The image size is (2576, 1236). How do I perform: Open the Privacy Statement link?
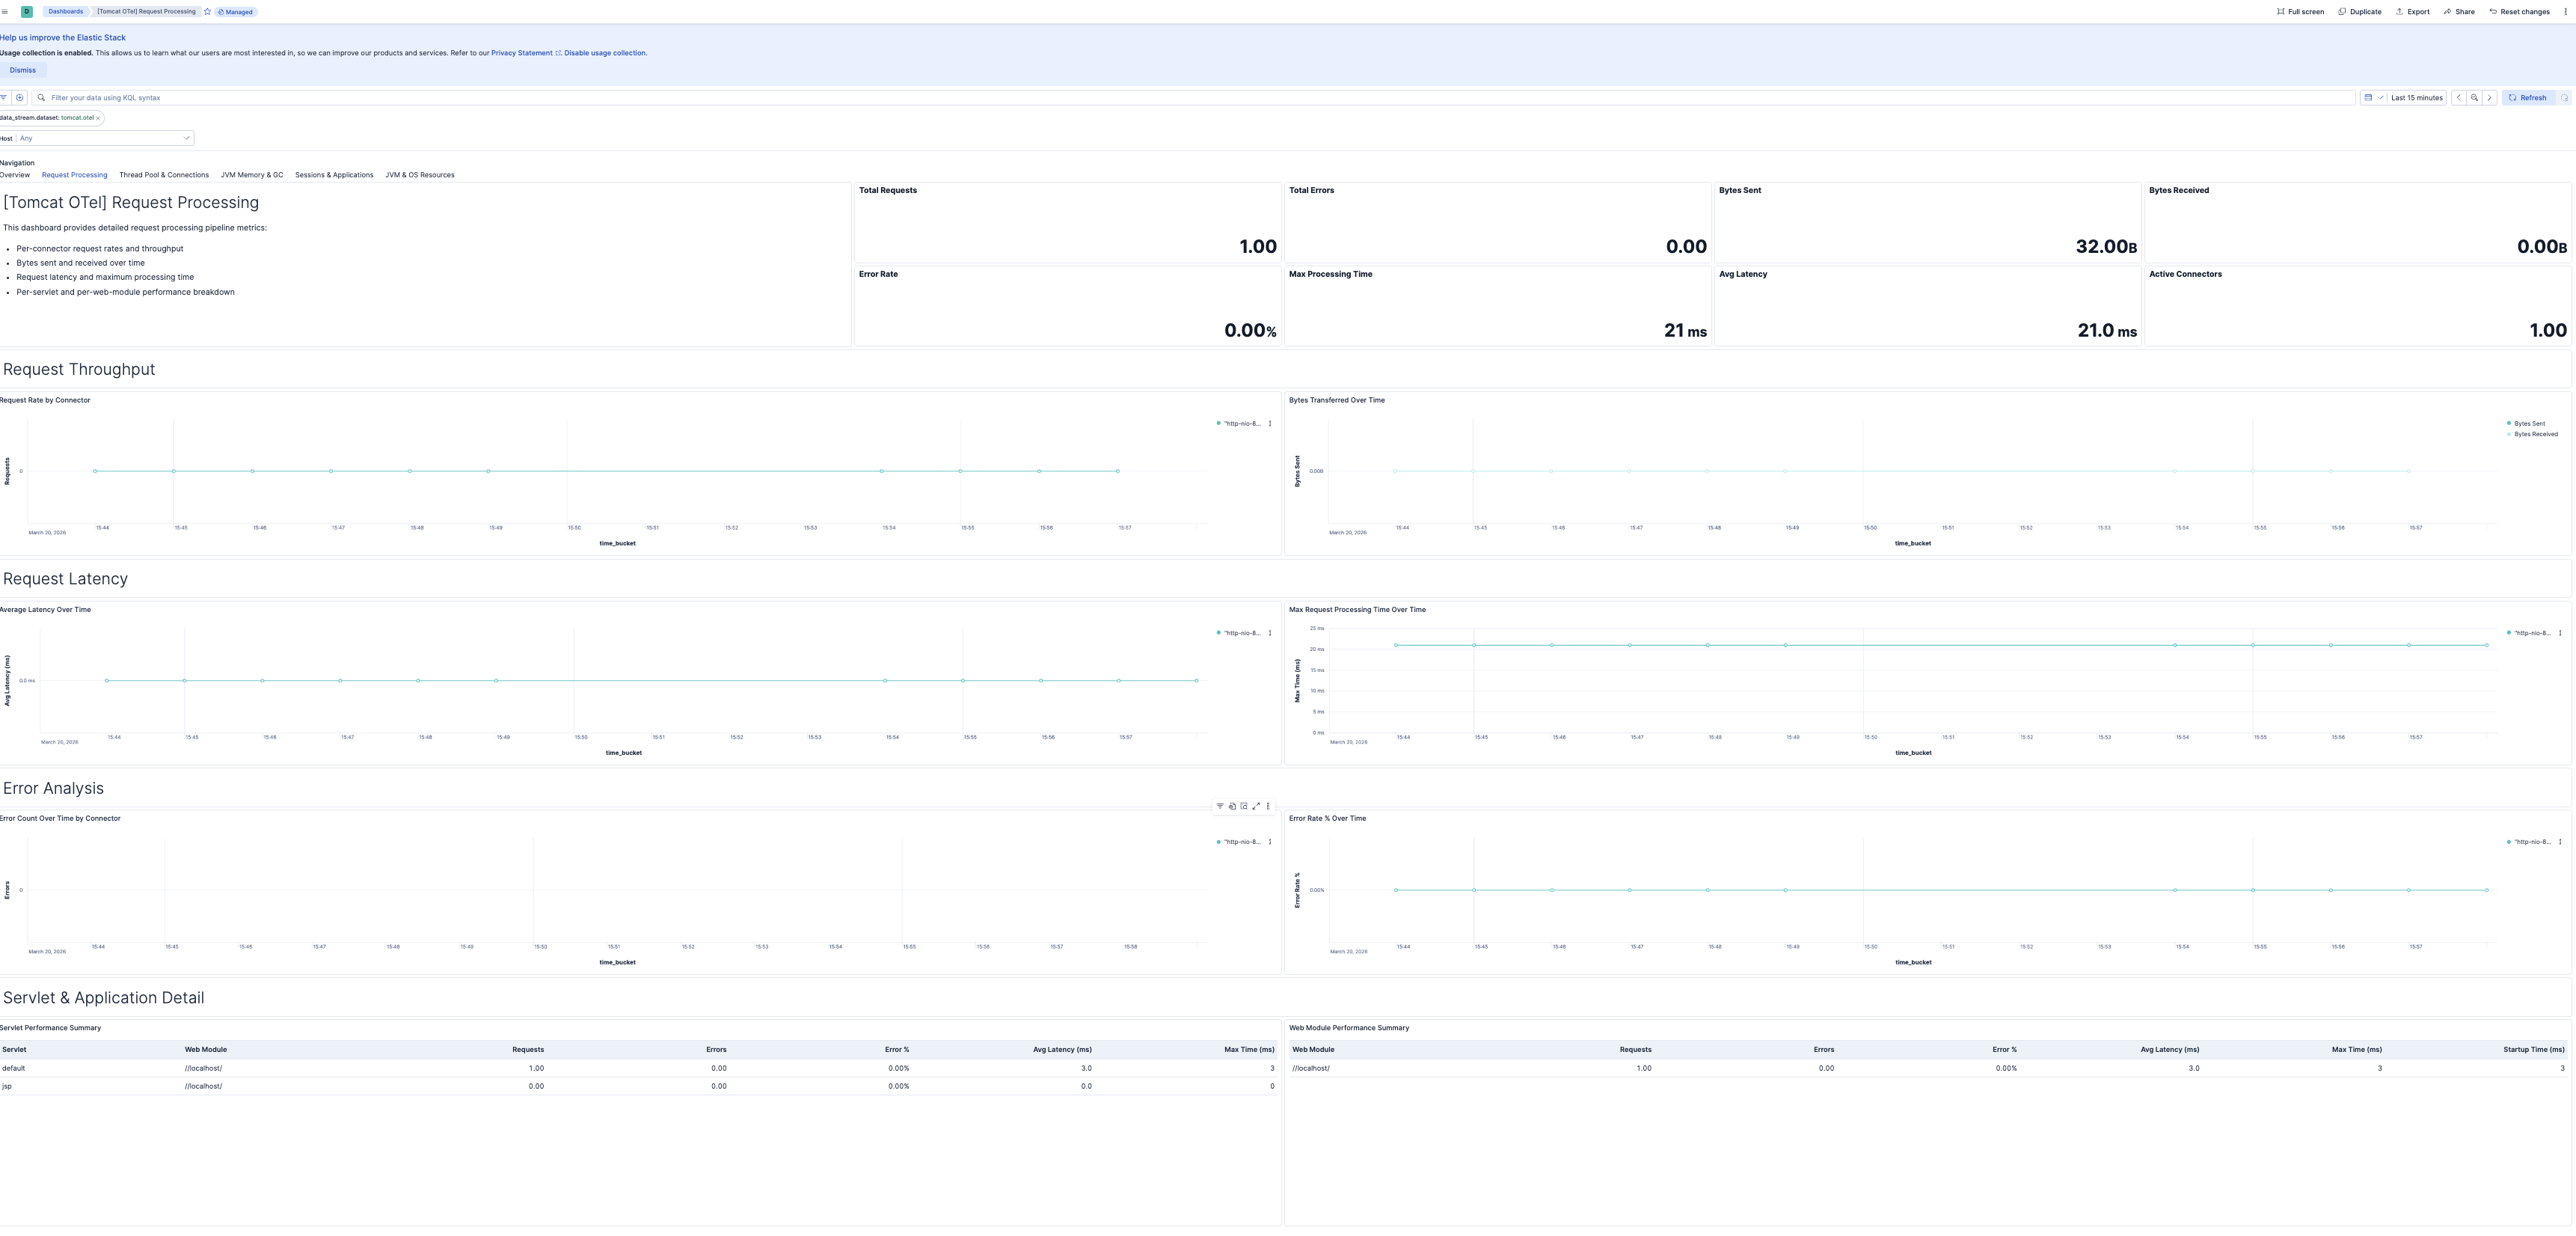522,52
